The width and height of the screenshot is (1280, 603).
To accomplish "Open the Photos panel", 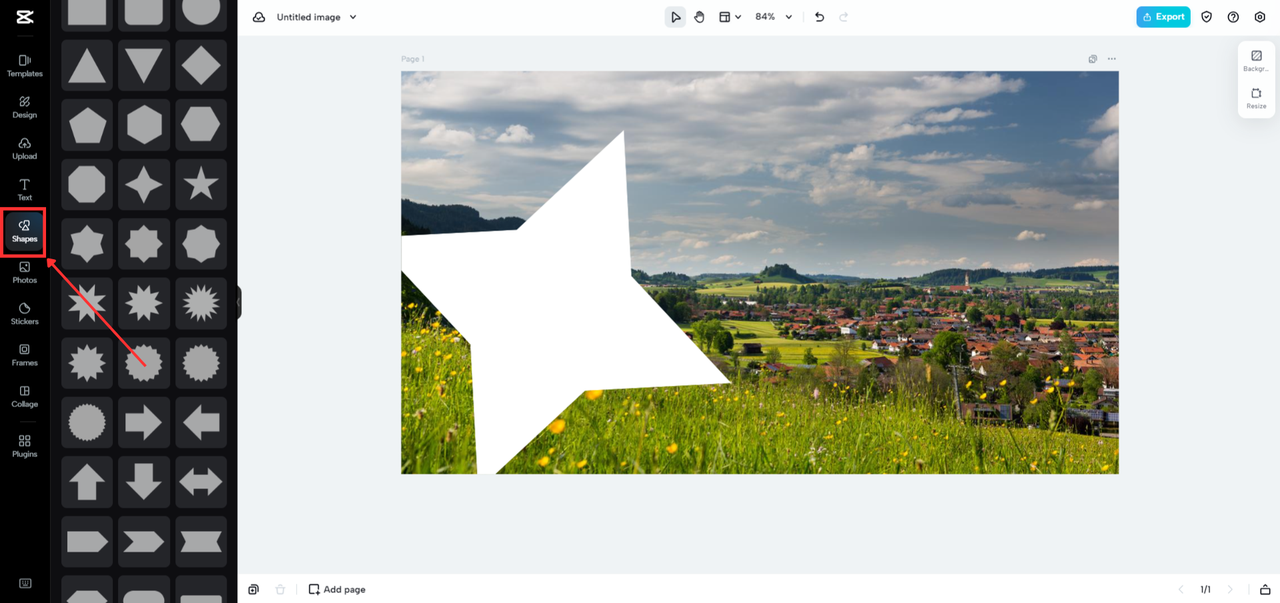I will [24, 272].
